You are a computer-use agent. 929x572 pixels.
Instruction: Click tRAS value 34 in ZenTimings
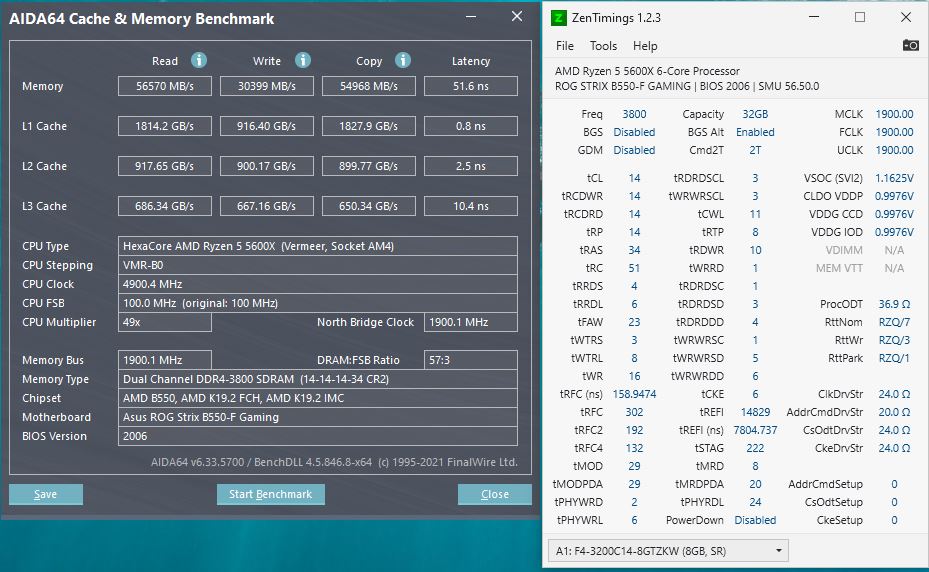tap(634, 250)
